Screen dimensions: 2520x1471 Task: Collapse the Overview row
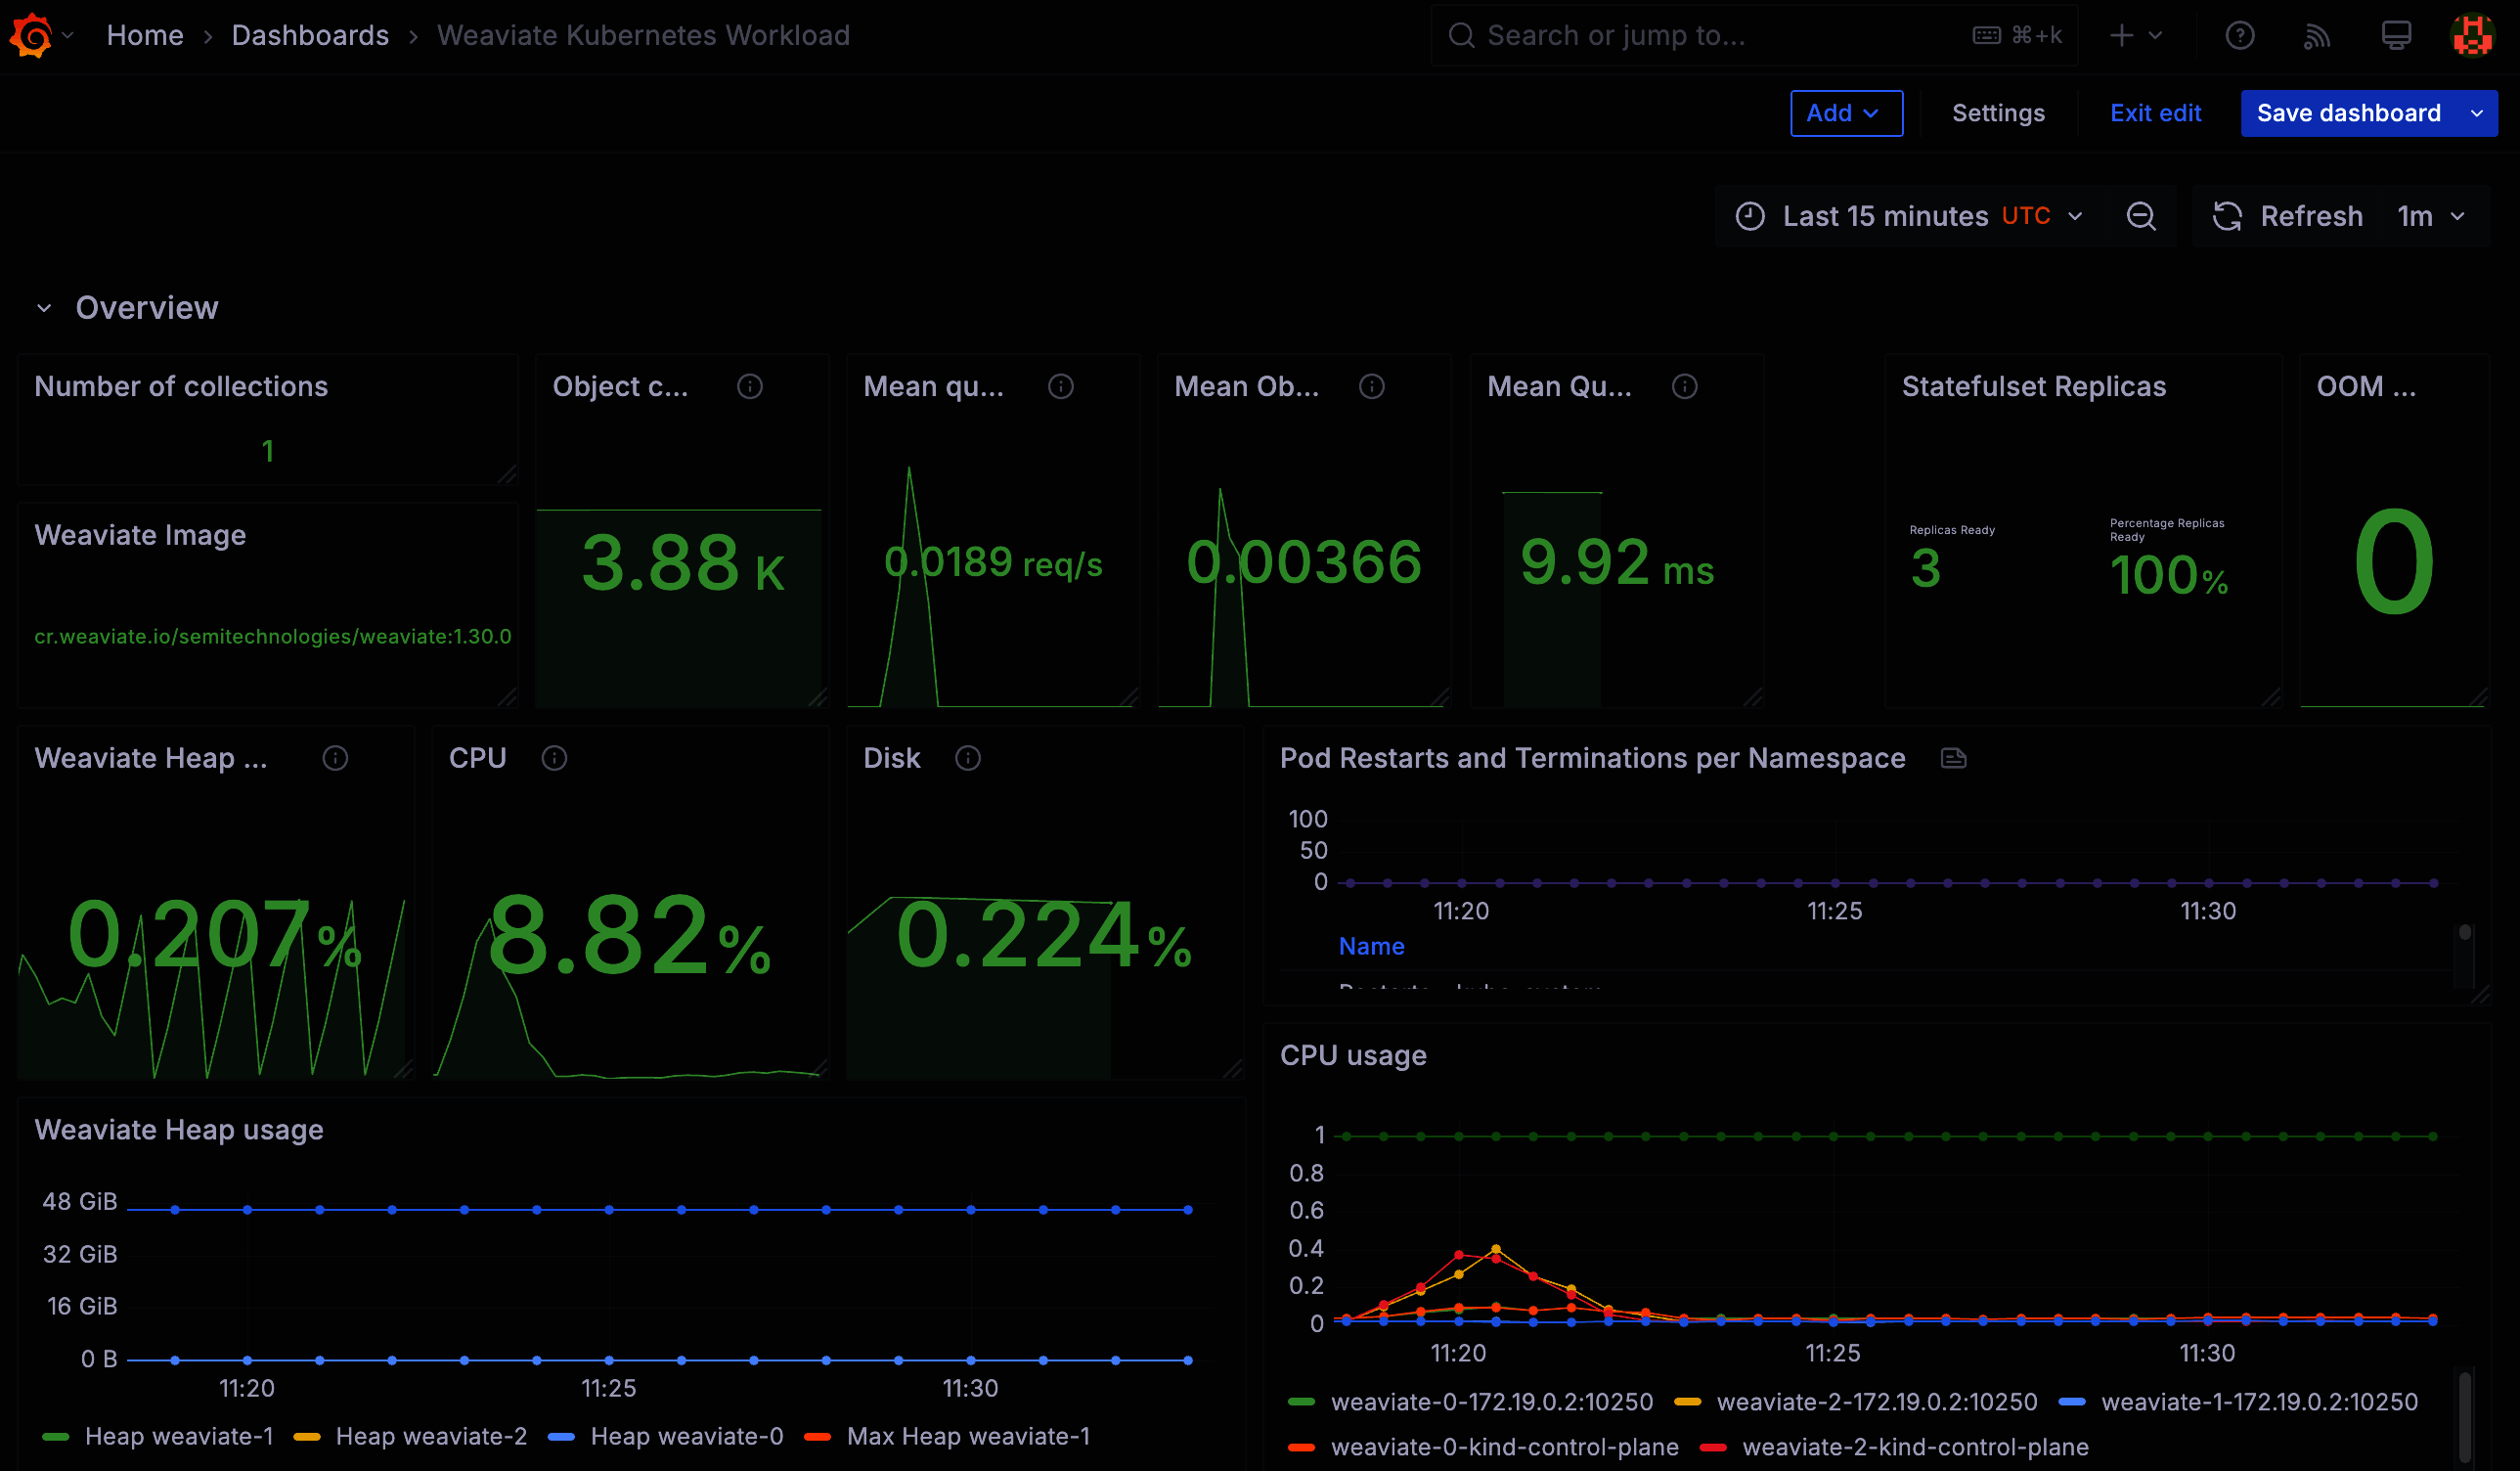44,308
